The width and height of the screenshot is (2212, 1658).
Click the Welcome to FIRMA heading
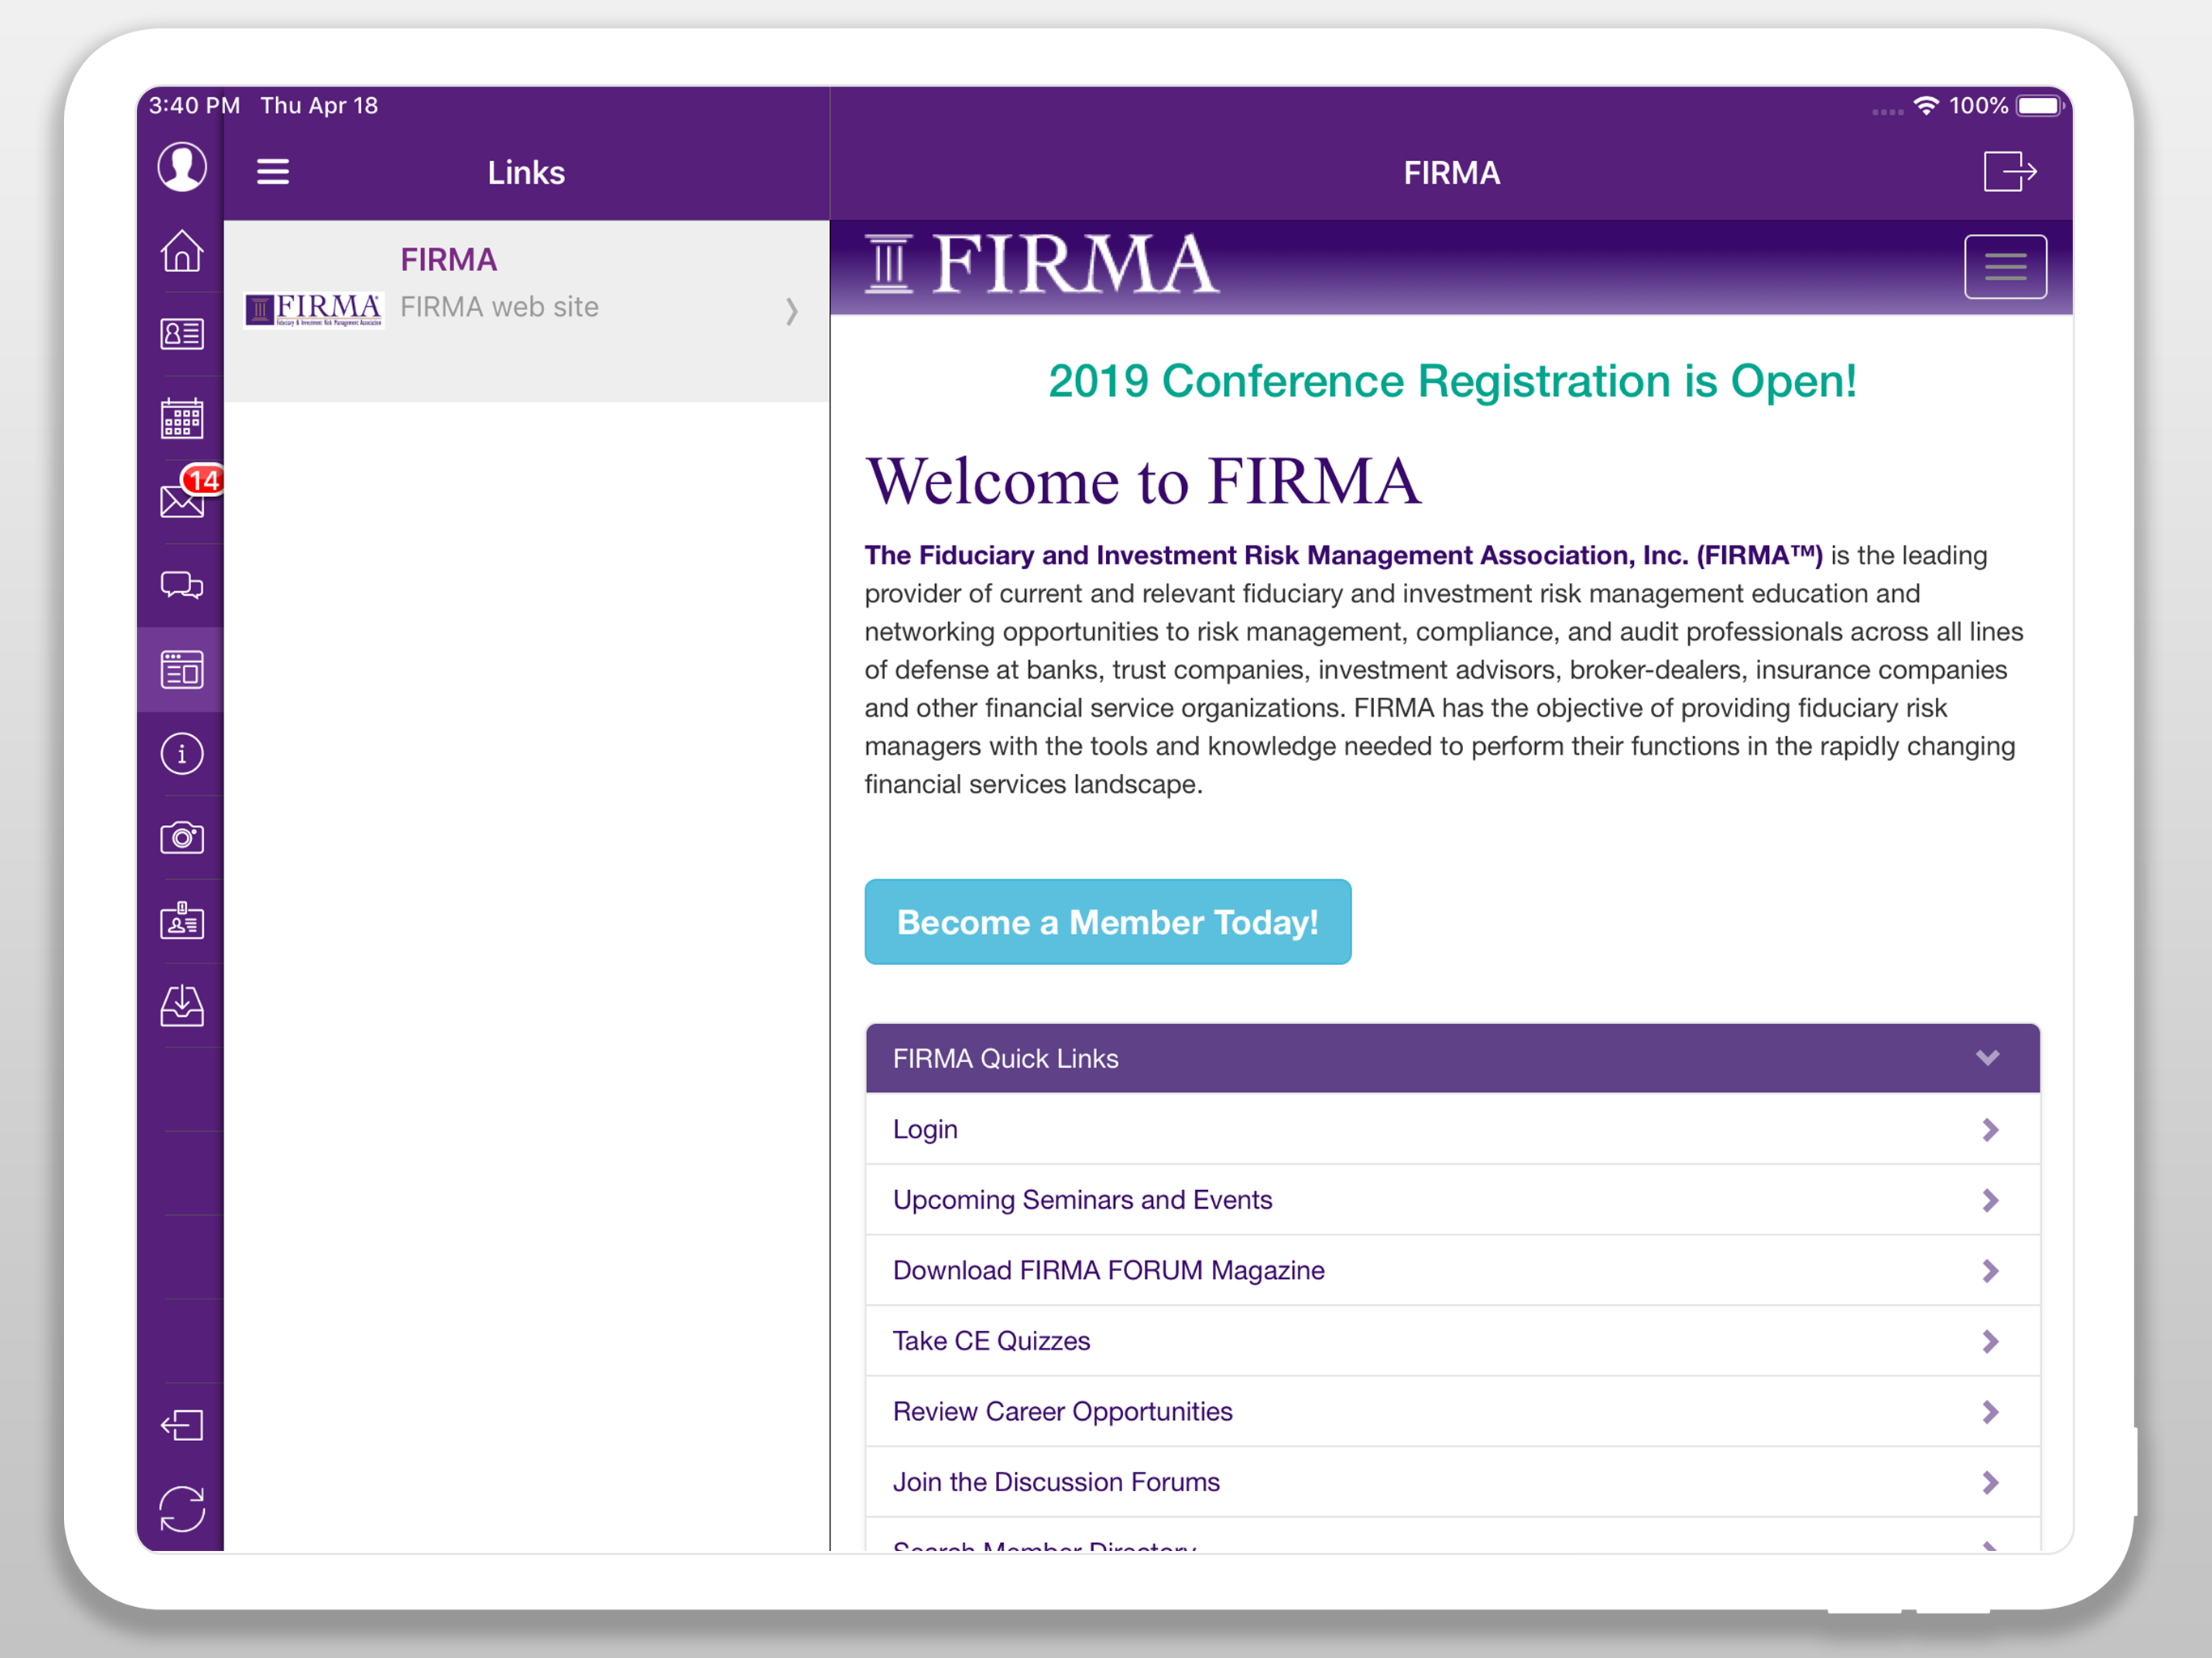tap(1142, 482)
